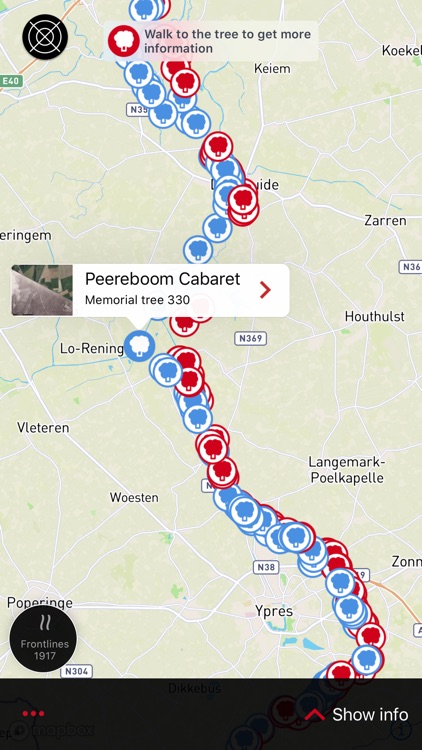This screenshot has width=422, height=750.
Task: Tap blue tree marker just above the callout
Action: pos(198,250)
